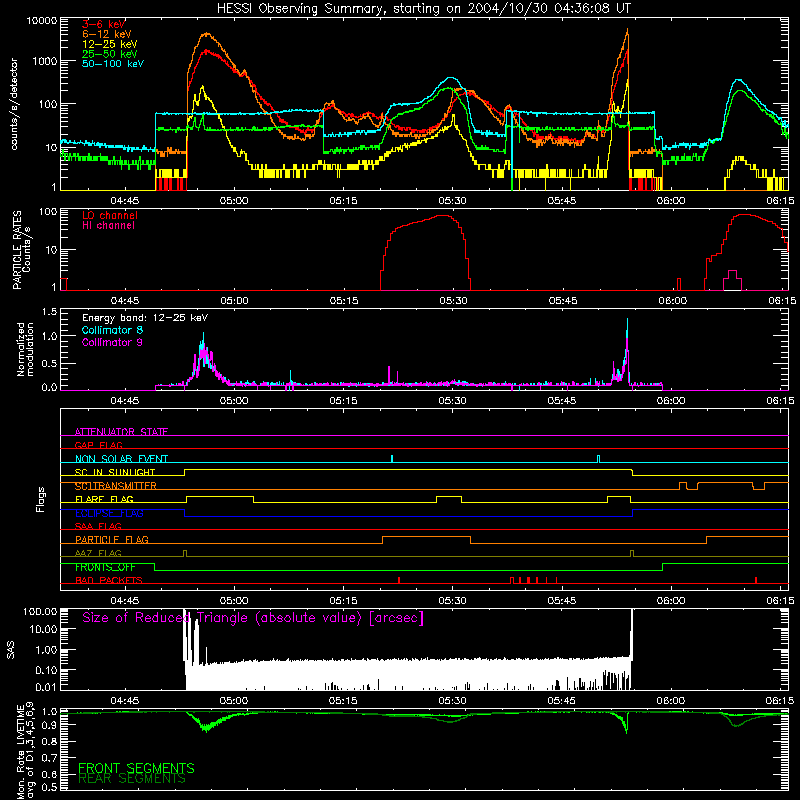Click the NON SOLAR EVENT flag label
Screen dimensions: 800x800
121,459
